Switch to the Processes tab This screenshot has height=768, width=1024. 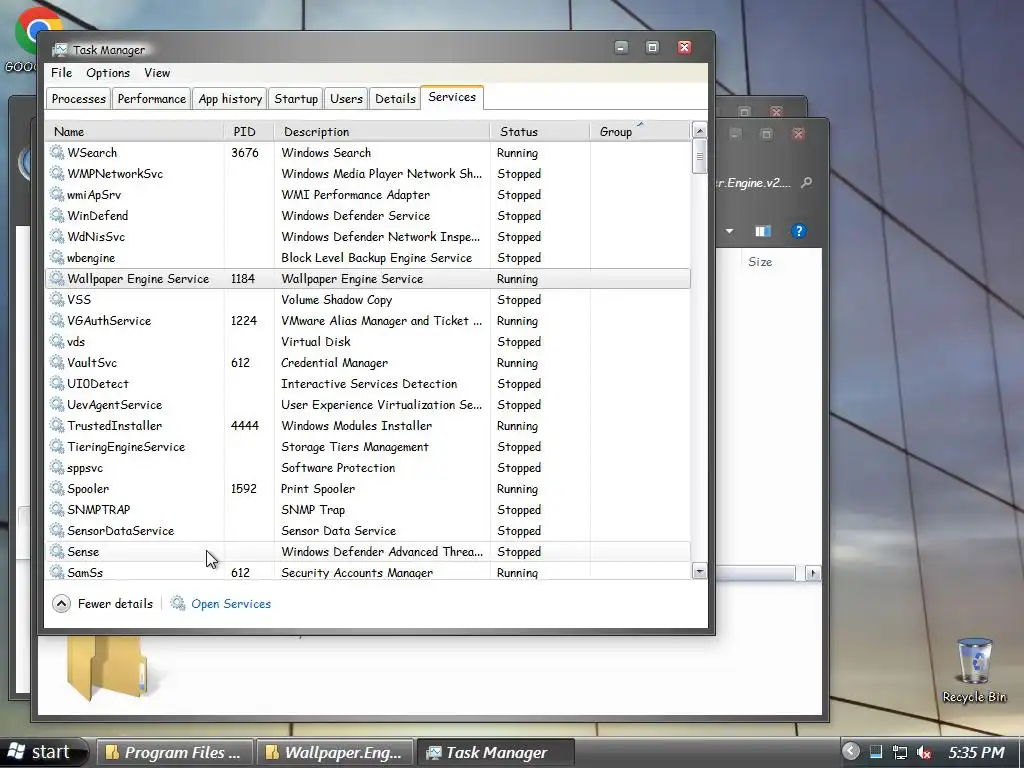(78, 99)
